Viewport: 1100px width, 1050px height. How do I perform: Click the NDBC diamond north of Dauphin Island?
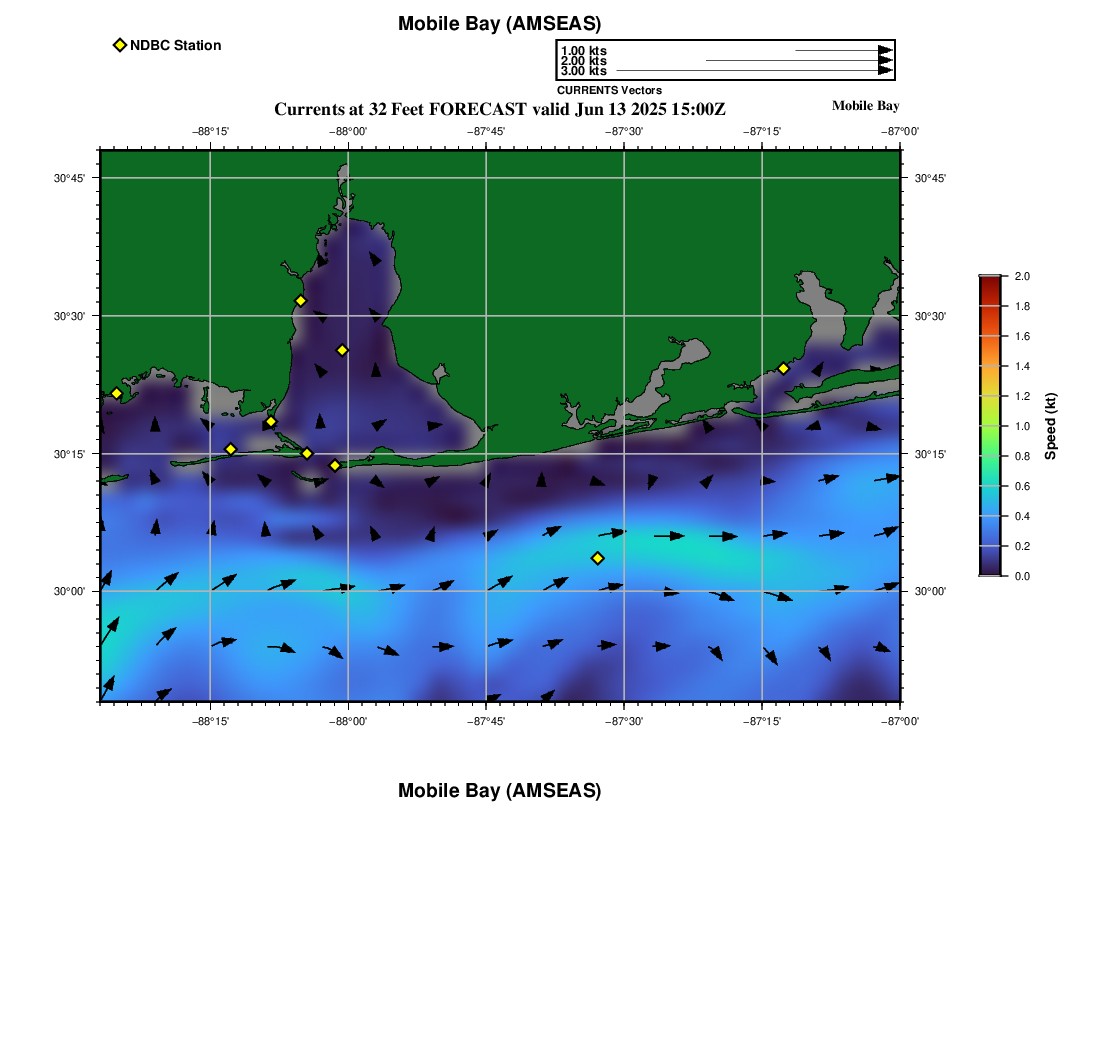[x=271, y=422]
